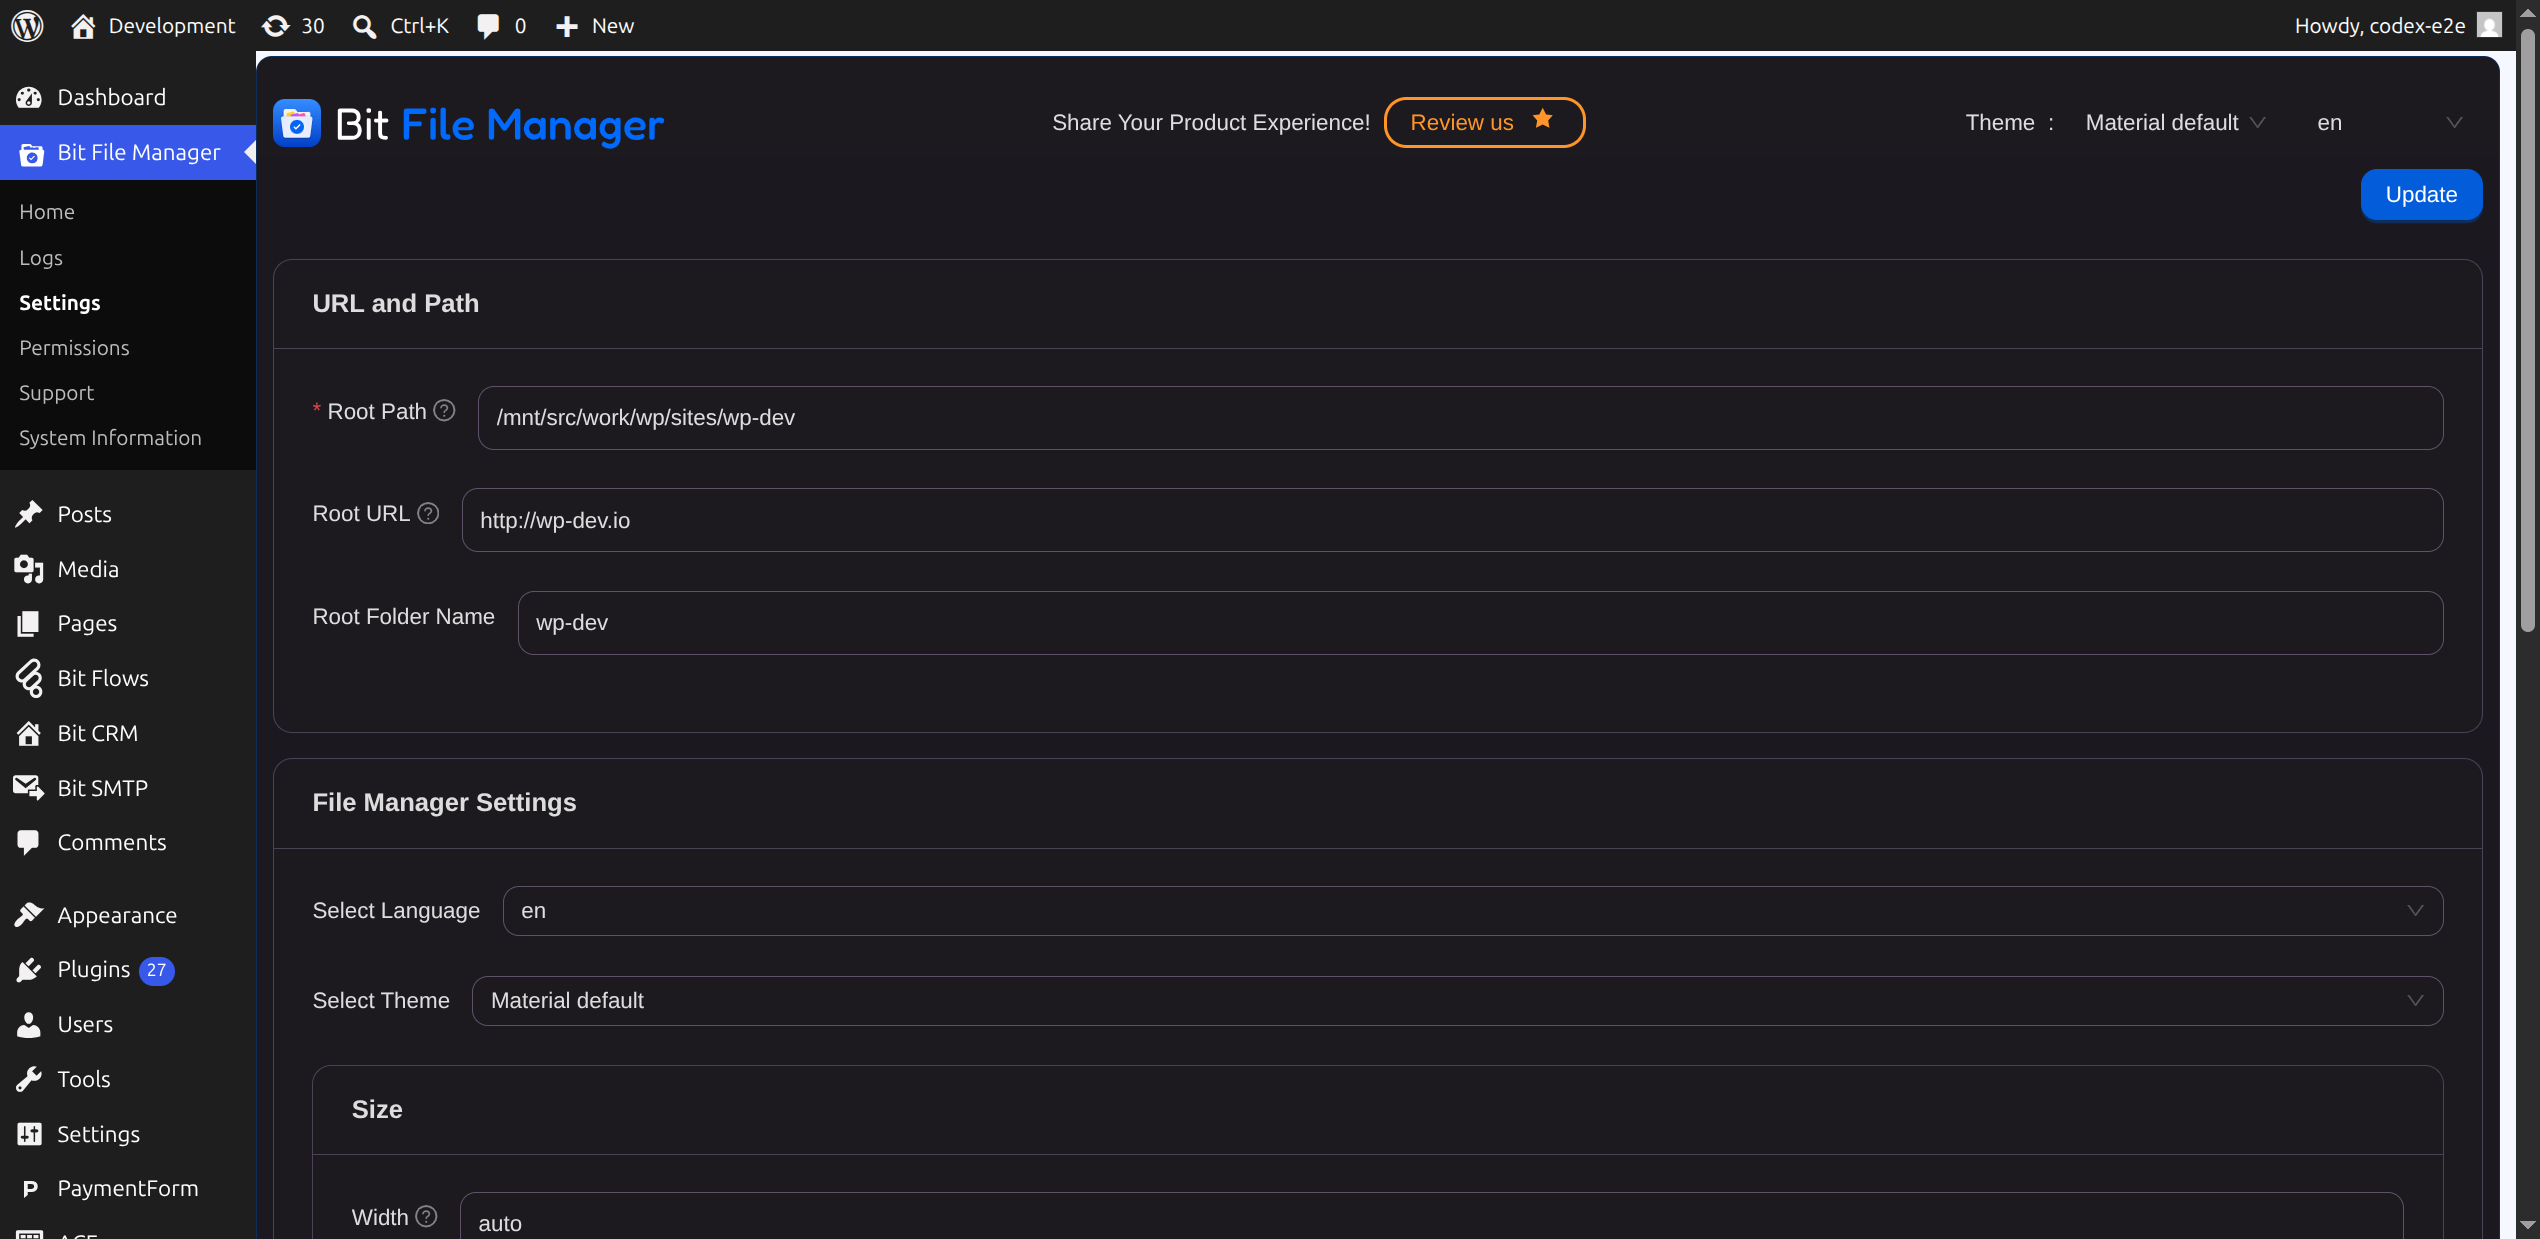The image size is (2540, 1239).
Task: Click the Dashboard gauge icon
Action: click(x=29, y=97)
